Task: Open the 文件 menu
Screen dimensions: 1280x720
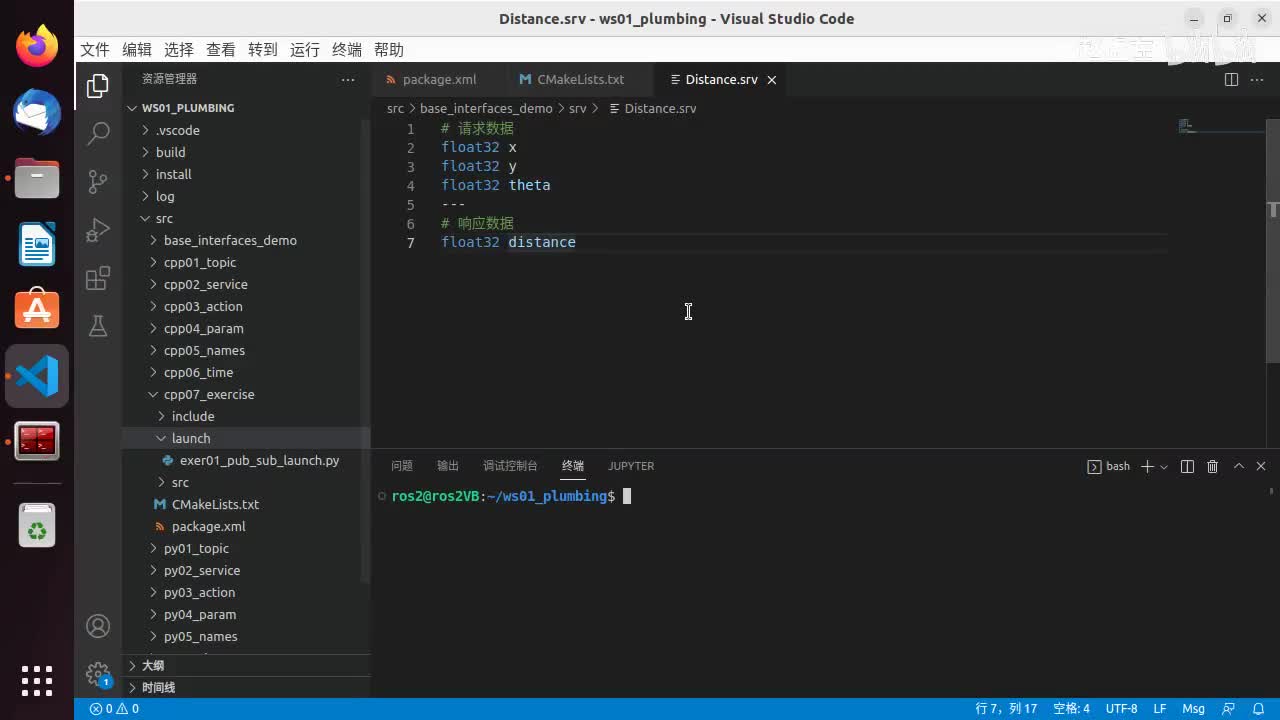Action: coord(95,50)
